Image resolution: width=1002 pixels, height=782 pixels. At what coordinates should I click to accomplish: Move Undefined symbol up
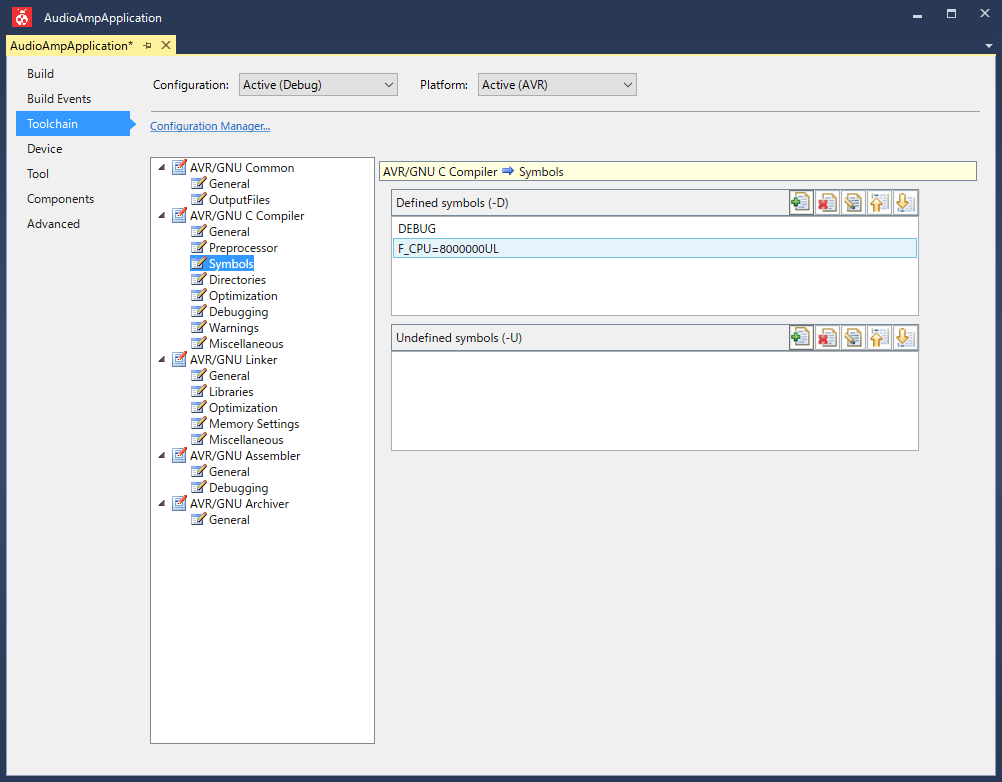pos(879,337)
